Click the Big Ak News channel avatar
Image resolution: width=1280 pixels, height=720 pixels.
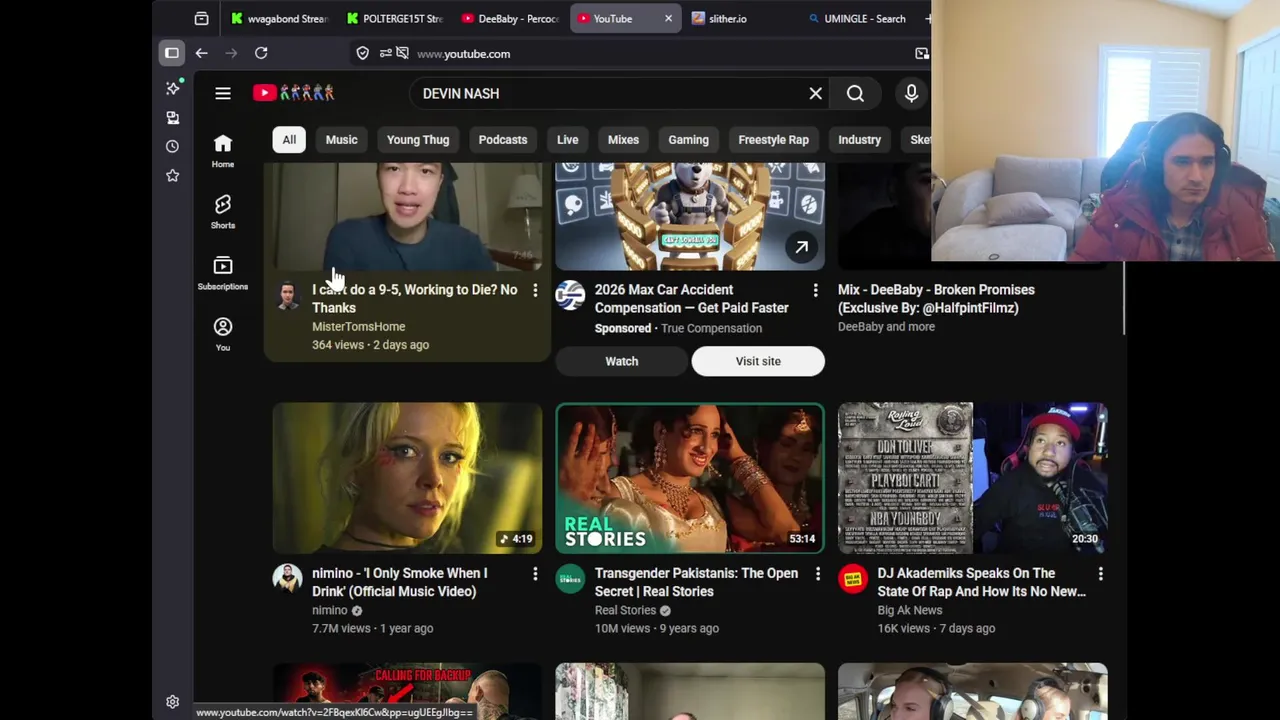(853, 579)
